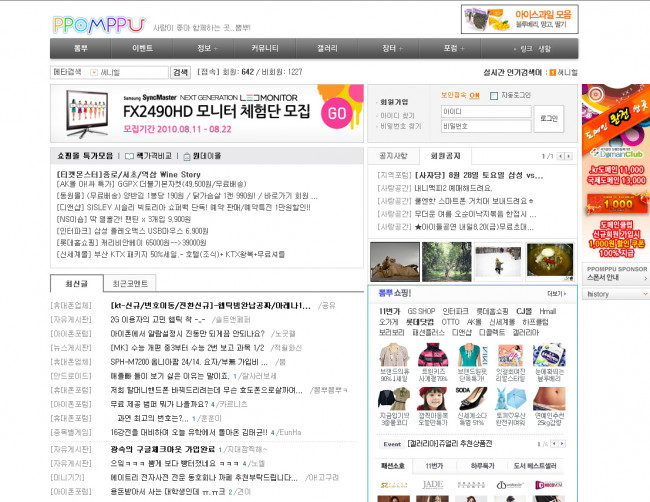
Task: Toggle the 자동로그인 checkbox
Action: [x=494, y=96]
